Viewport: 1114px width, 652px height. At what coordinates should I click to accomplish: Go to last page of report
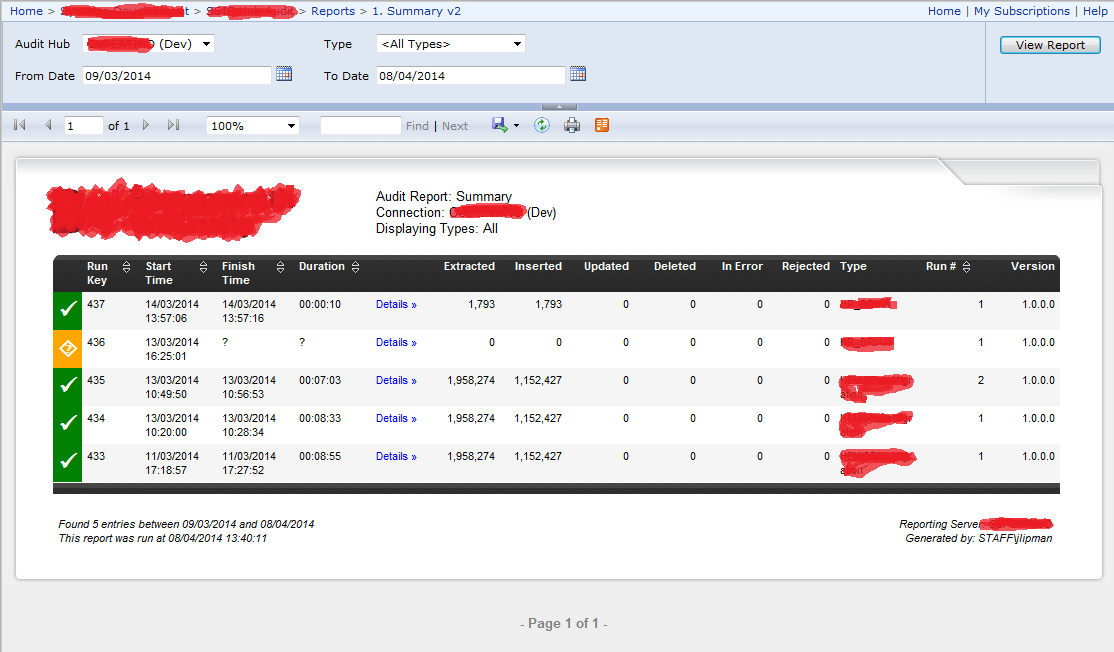tap(173, 125)
